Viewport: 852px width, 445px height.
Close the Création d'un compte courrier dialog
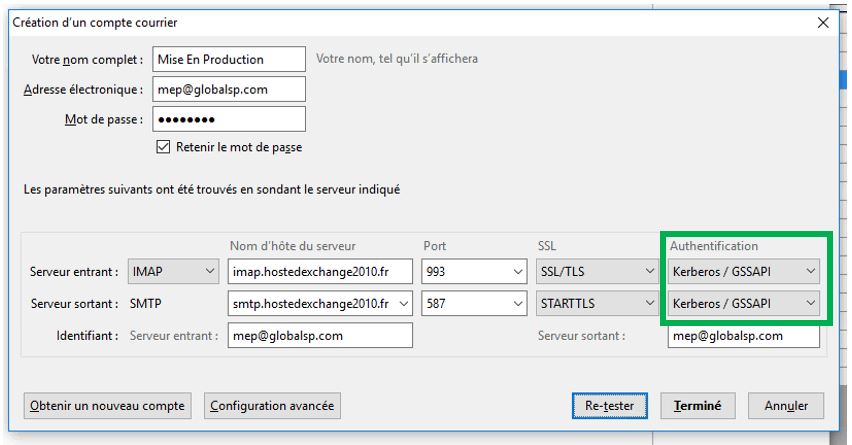pyautogui.click(x=822, y=22)
